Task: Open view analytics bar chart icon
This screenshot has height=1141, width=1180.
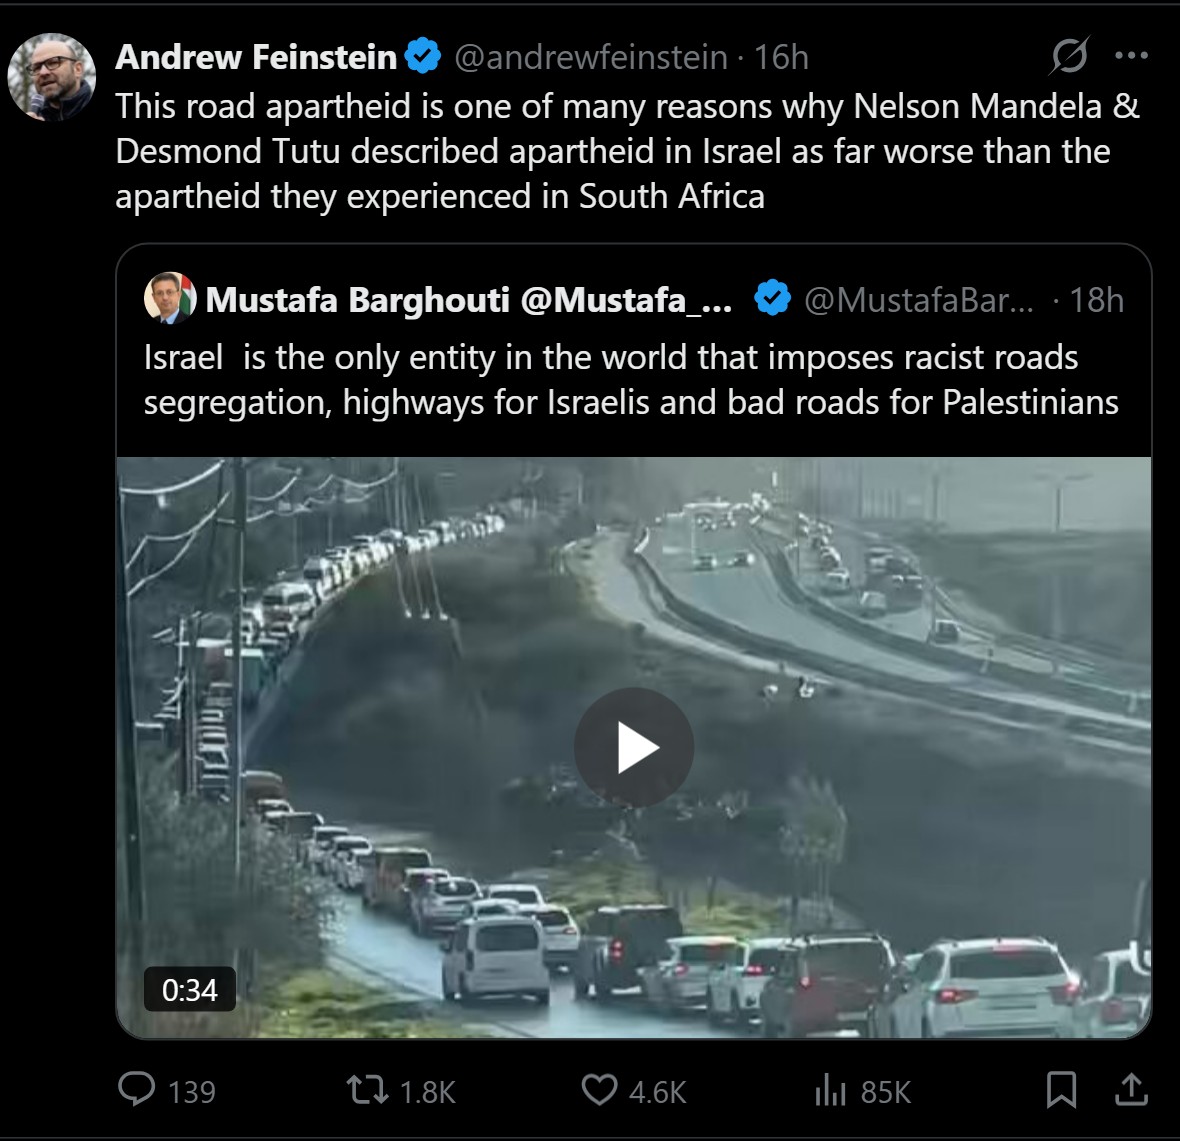Action: 830,1091
